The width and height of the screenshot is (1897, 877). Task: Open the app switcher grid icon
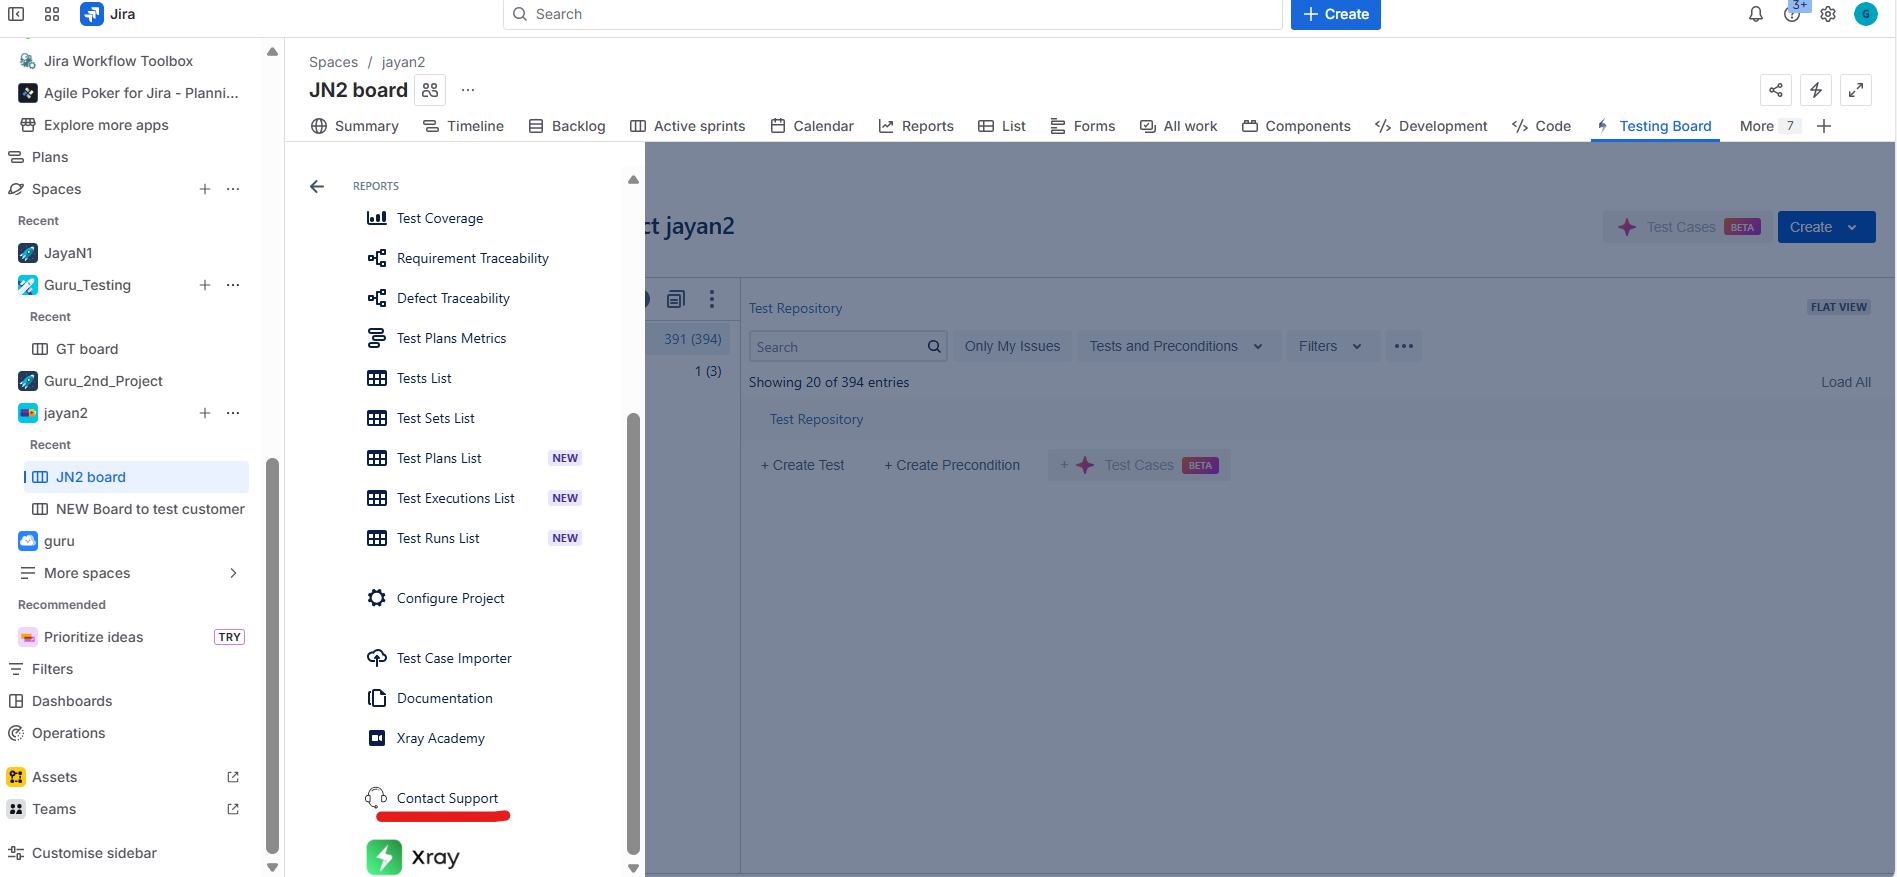pos(52,14)
